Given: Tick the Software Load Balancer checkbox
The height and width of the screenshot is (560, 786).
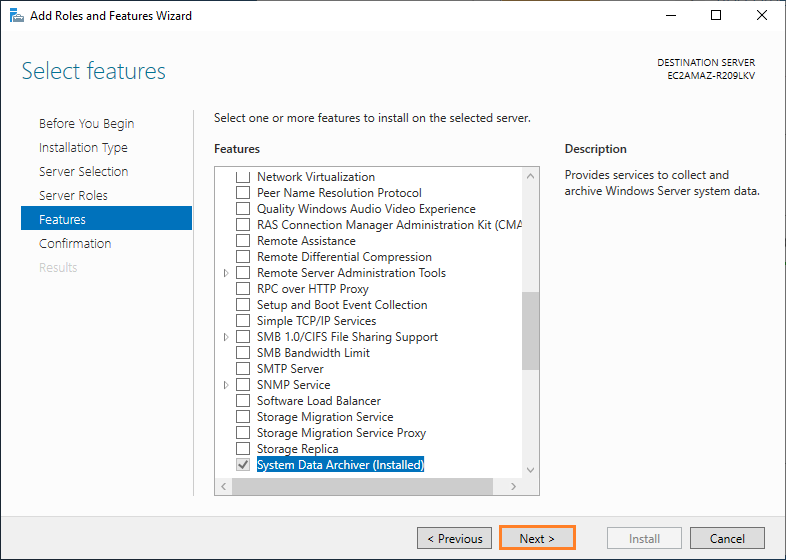Looking at the screenshot, I should tap(243, 401).
